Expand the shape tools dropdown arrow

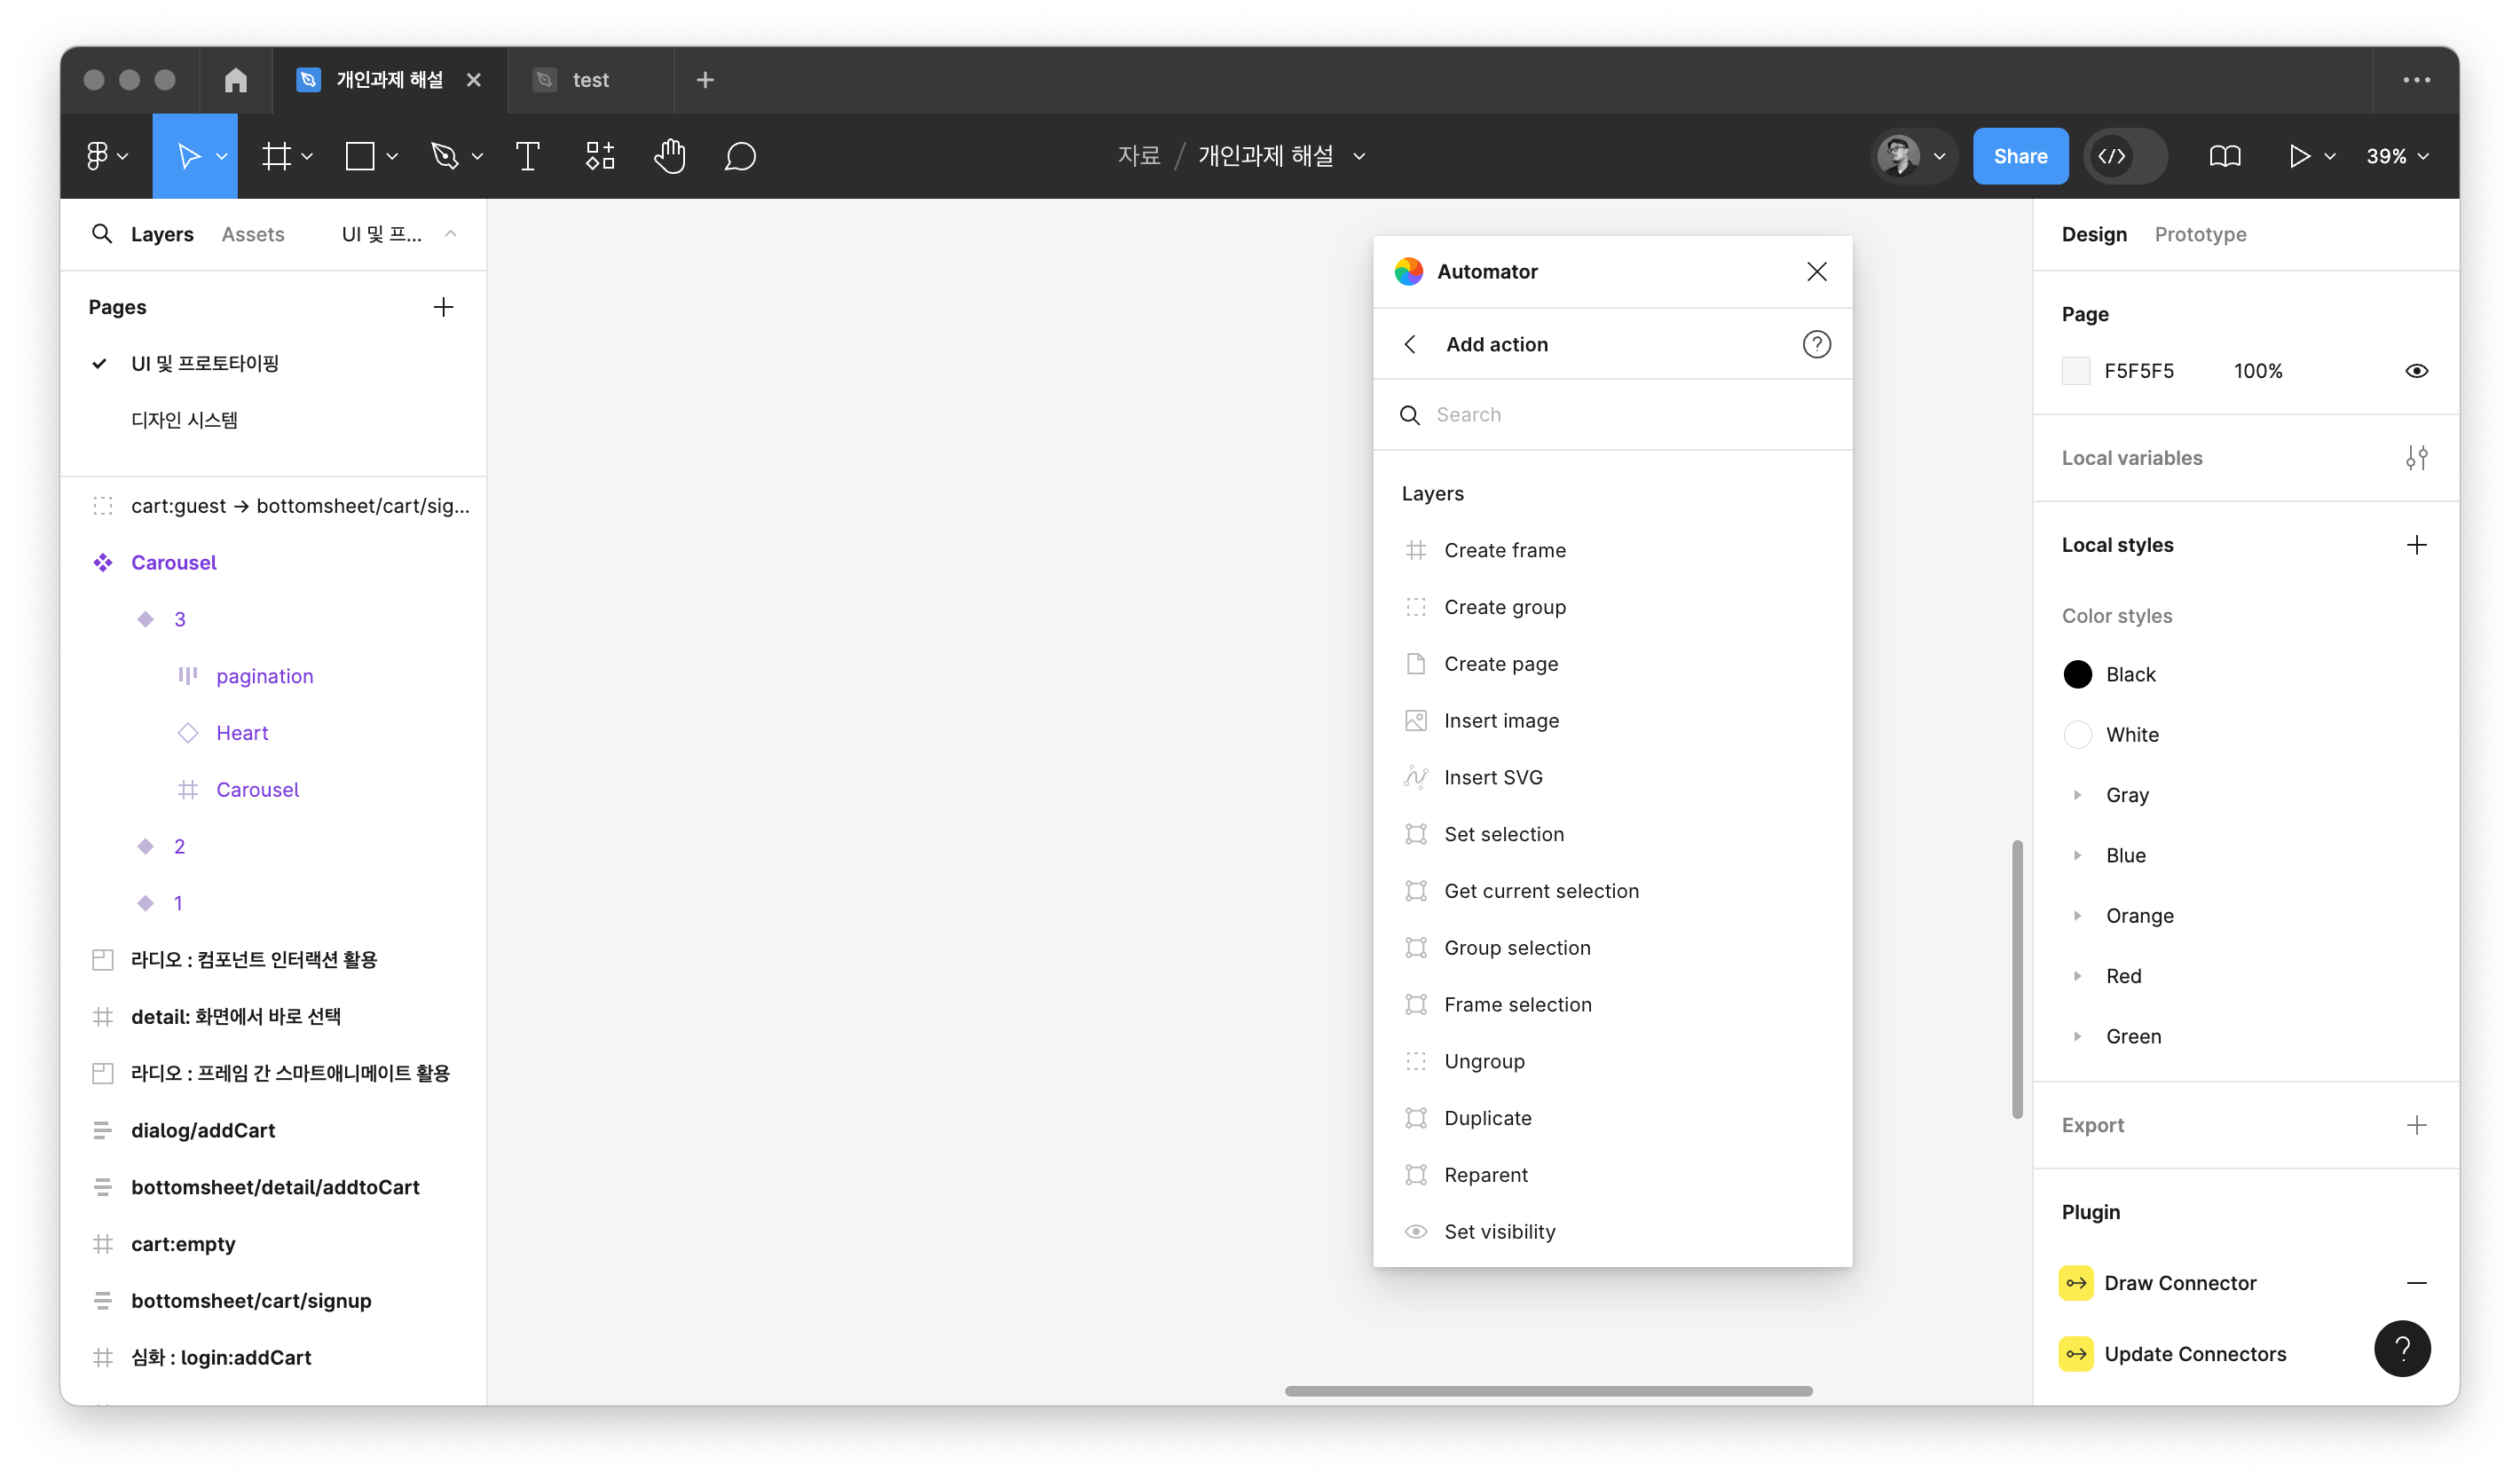click(x=392, y=156)
